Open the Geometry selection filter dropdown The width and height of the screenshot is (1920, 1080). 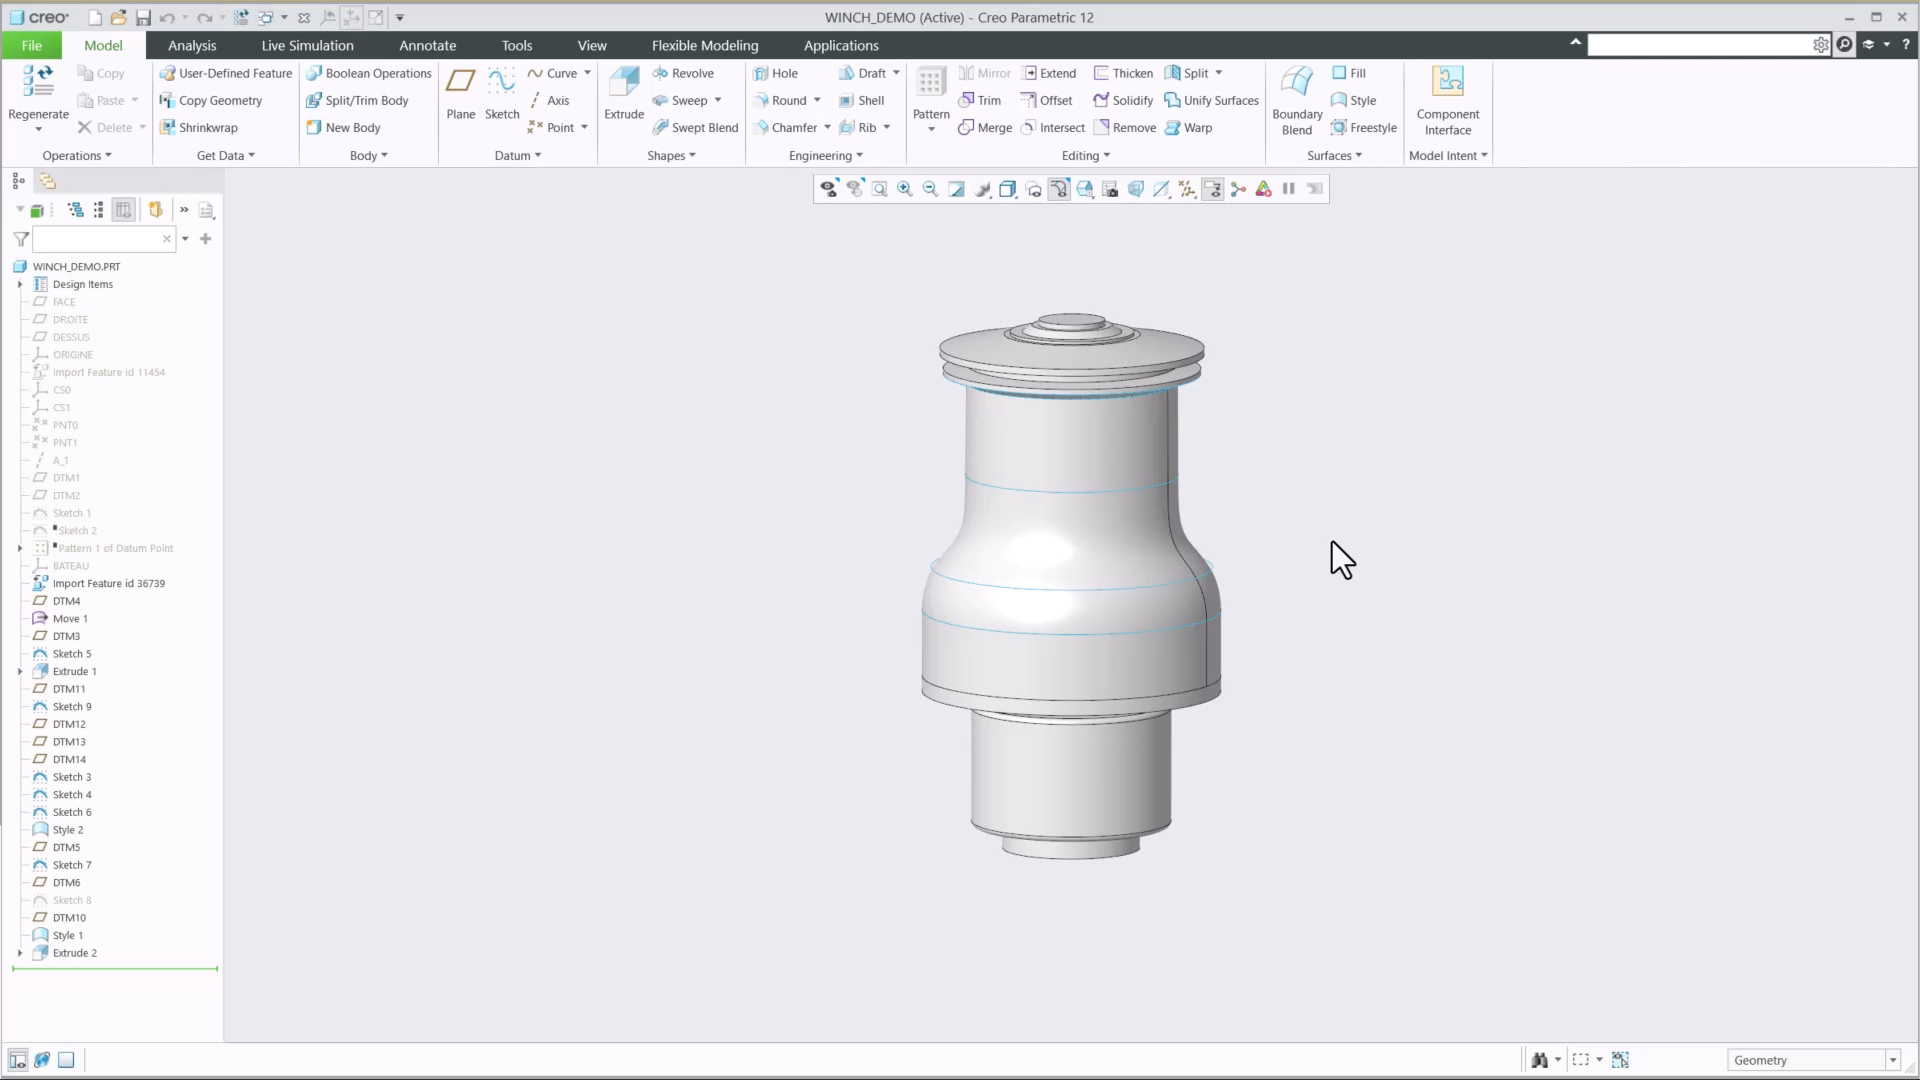pyautogui.click(x=1893, y=1060)
